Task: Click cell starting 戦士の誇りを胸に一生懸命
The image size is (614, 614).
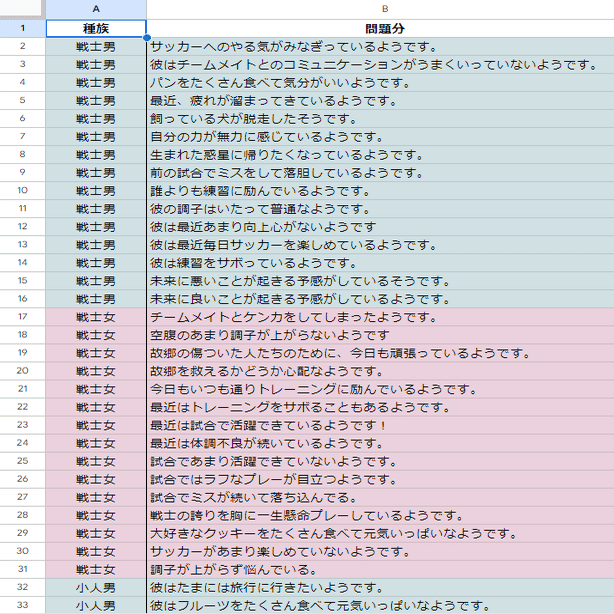Action: pyautogui.click(x=380, y=515)
